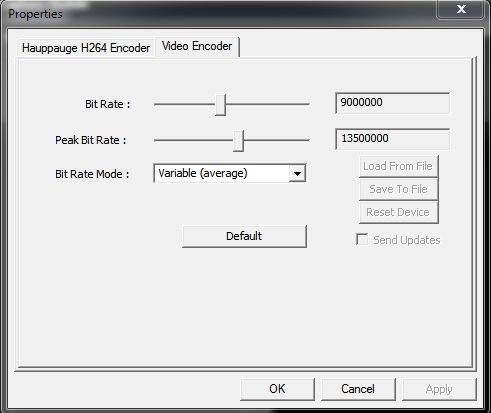Click the Peak Bit Rate slider thumb
Viewport: 491px width, 413px height.
coord(238,141)
